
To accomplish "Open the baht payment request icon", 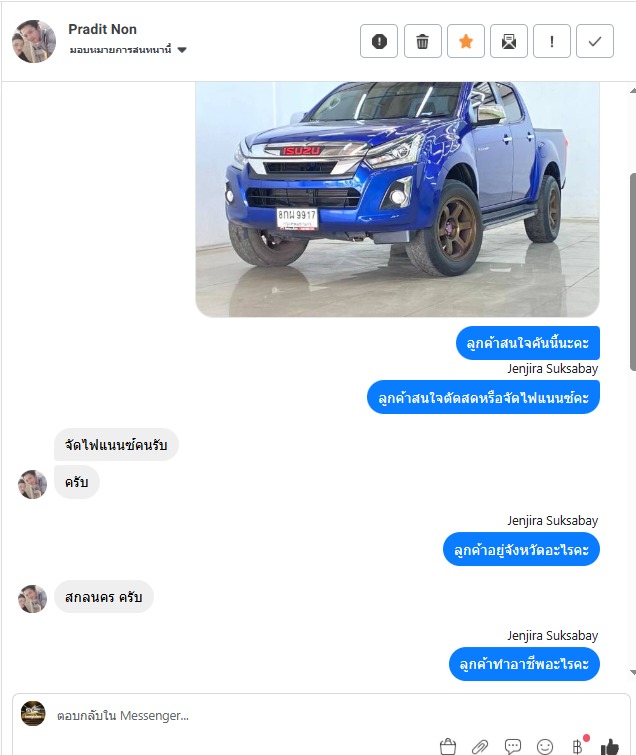I will 578,745.
